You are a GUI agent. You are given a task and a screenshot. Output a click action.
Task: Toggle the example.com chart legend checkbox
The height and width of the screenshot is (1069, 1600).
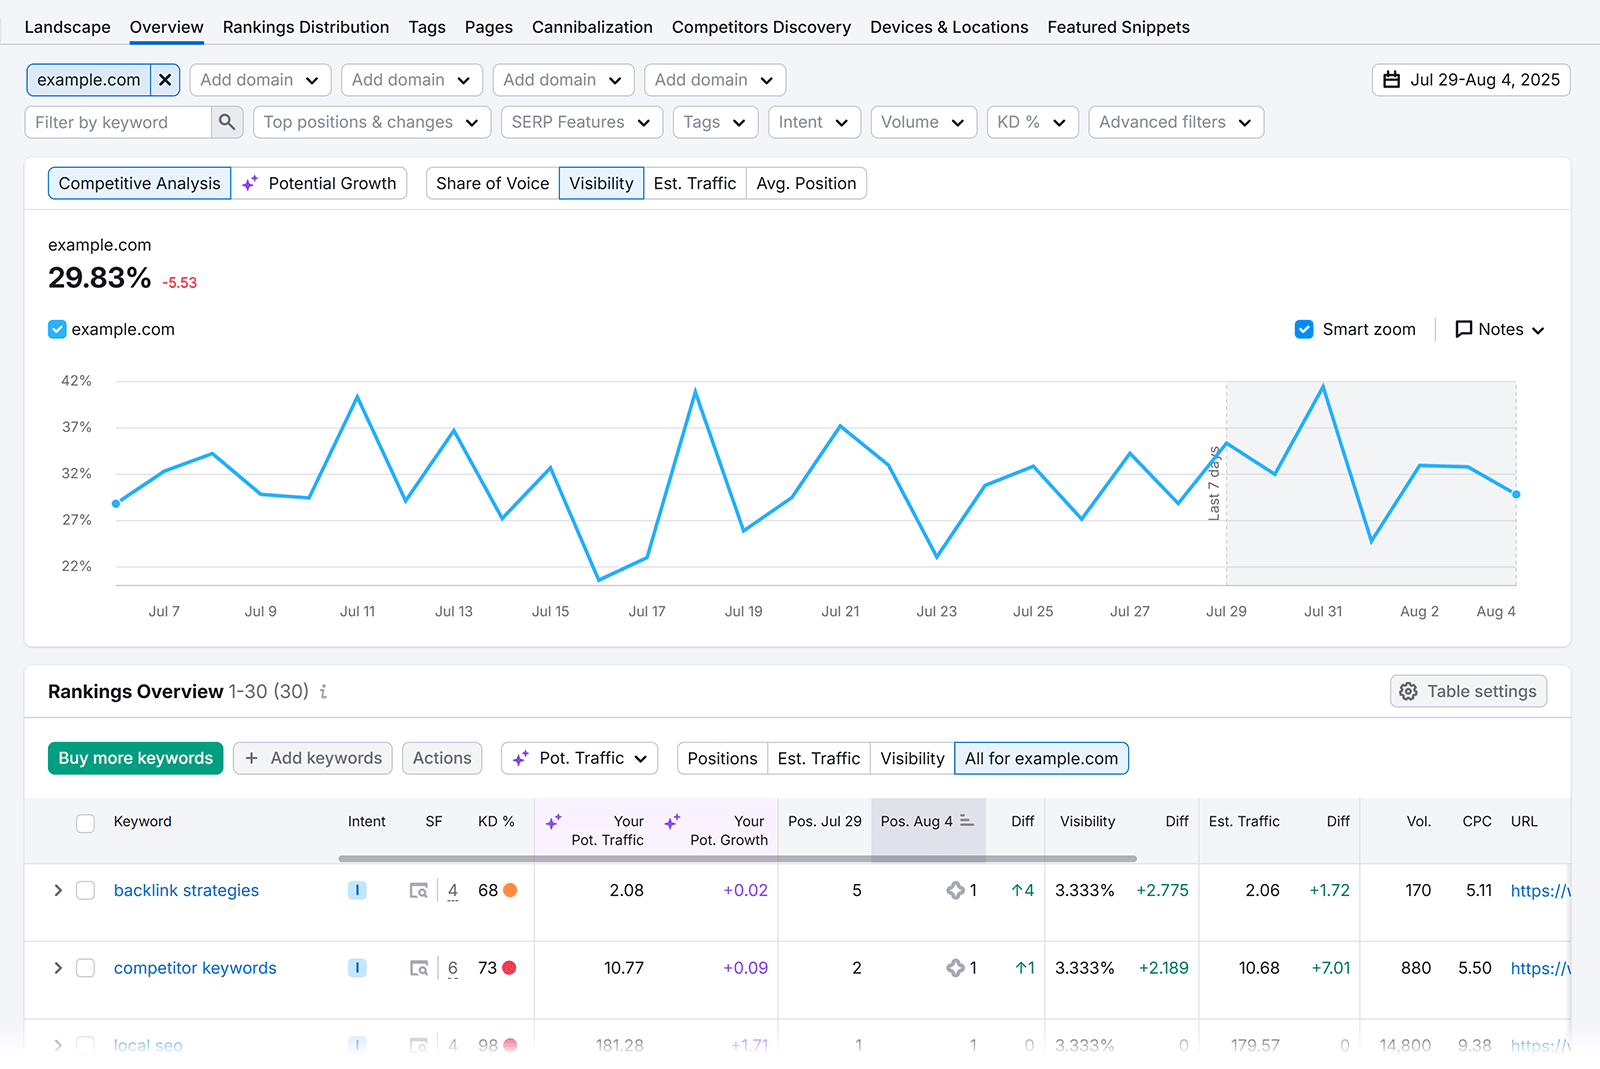tap(58, 329)
